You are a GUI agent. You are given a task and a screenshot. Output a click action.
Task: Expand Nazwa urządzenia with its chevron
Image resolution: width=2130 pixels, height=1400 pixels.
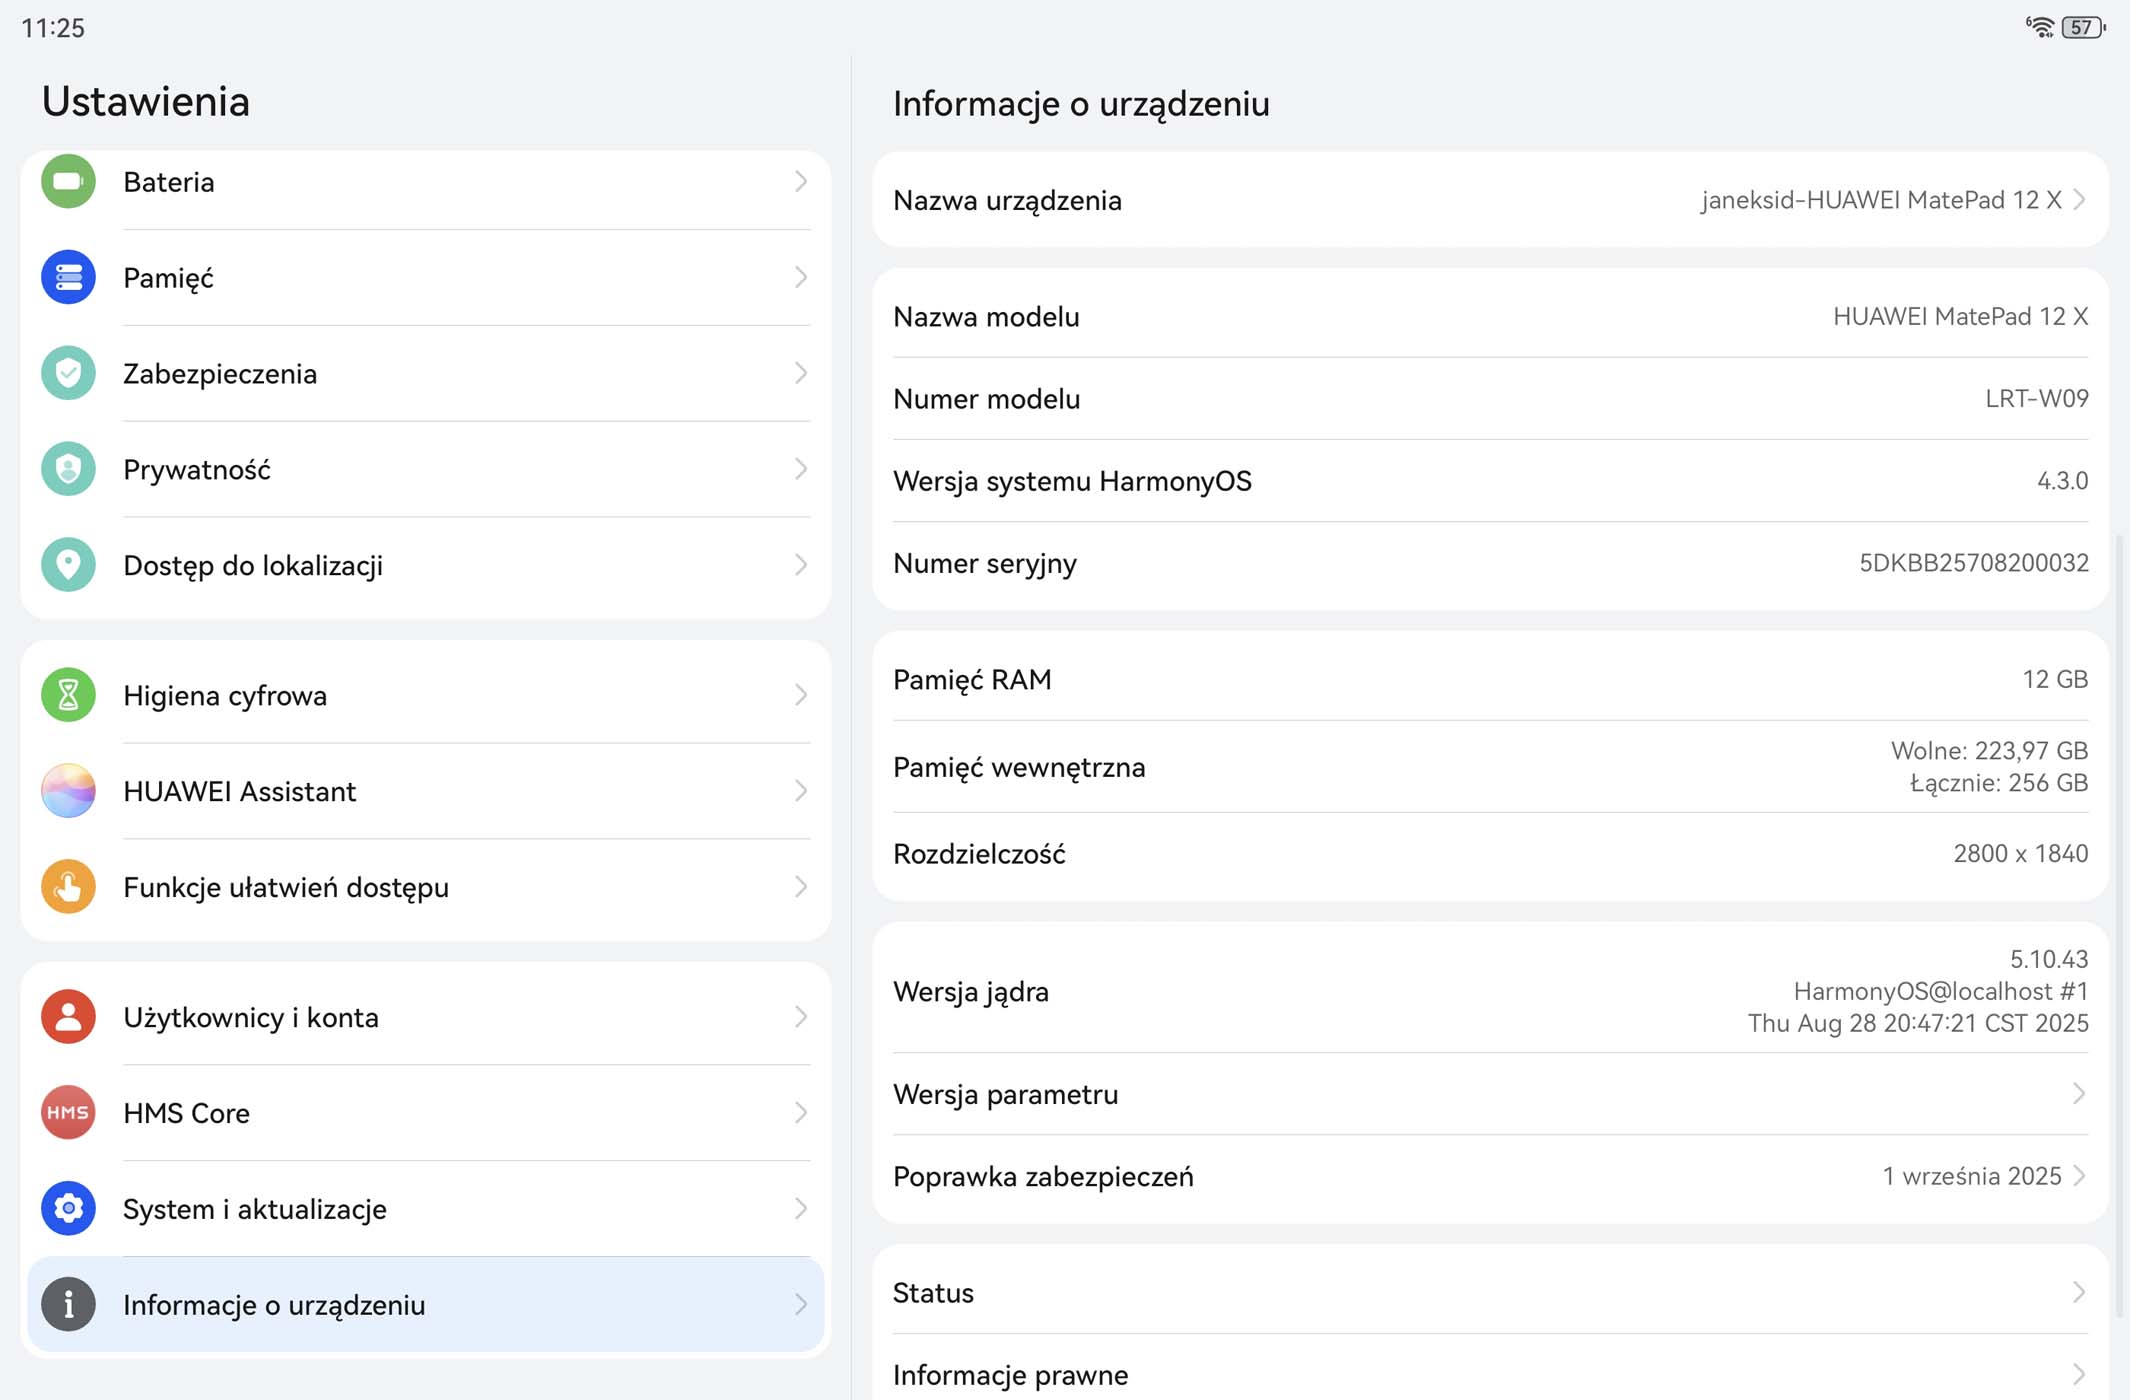tap(2079, 200)
